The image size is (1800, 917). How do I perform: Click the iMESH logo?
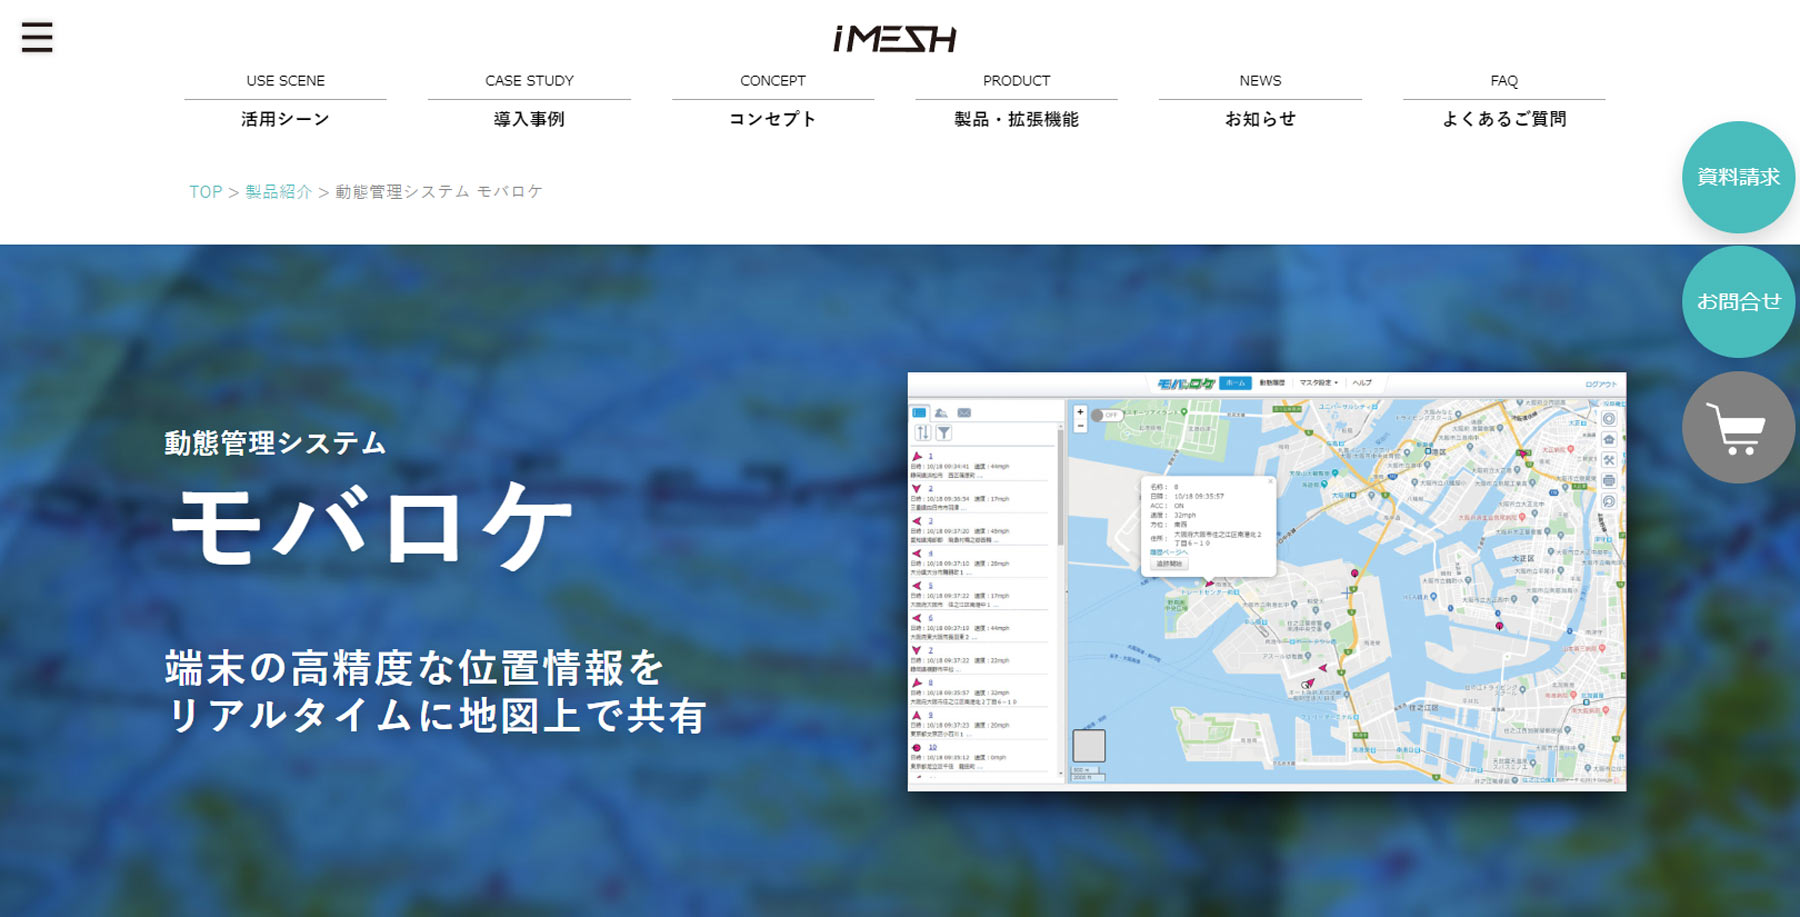coord(895,39)
